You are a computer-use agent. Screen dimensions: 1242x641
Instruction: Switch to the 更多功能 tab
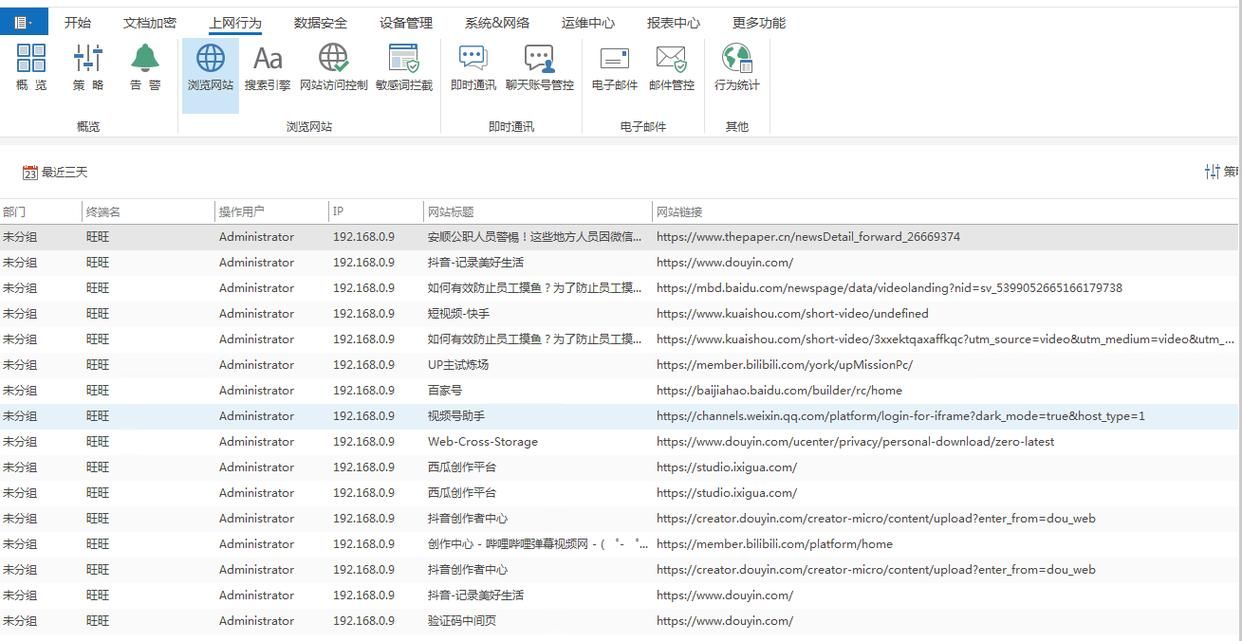coord(759,22)
